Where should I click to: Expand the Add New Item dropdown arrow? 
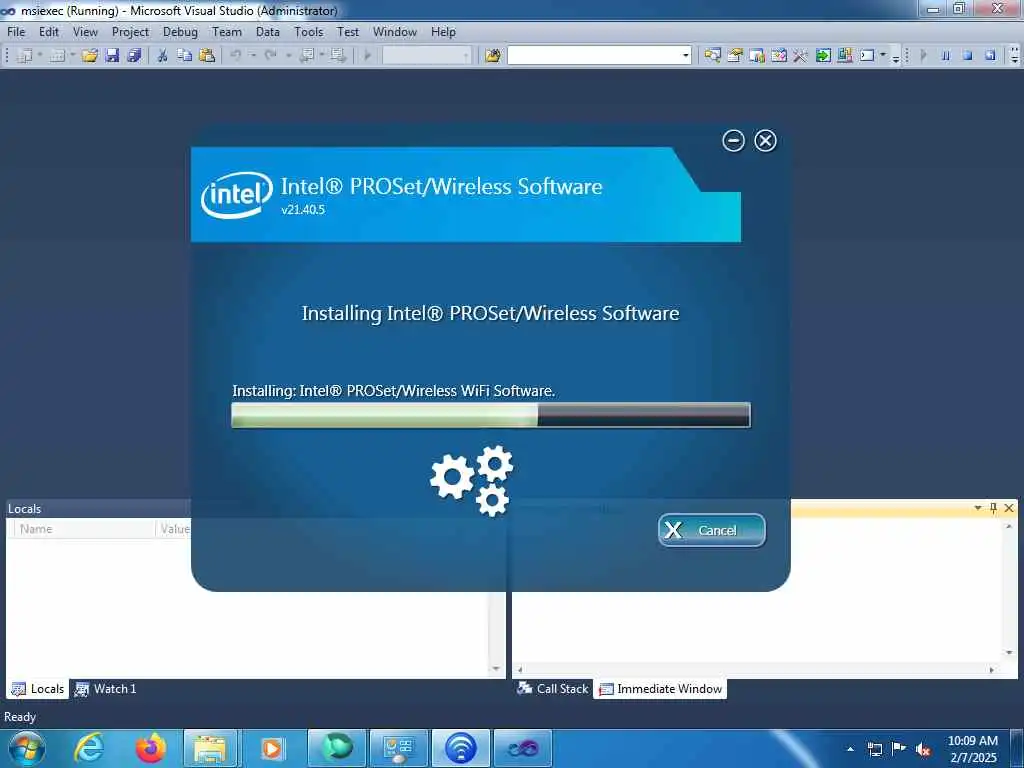pyautogui.click(x=72, y=56)
